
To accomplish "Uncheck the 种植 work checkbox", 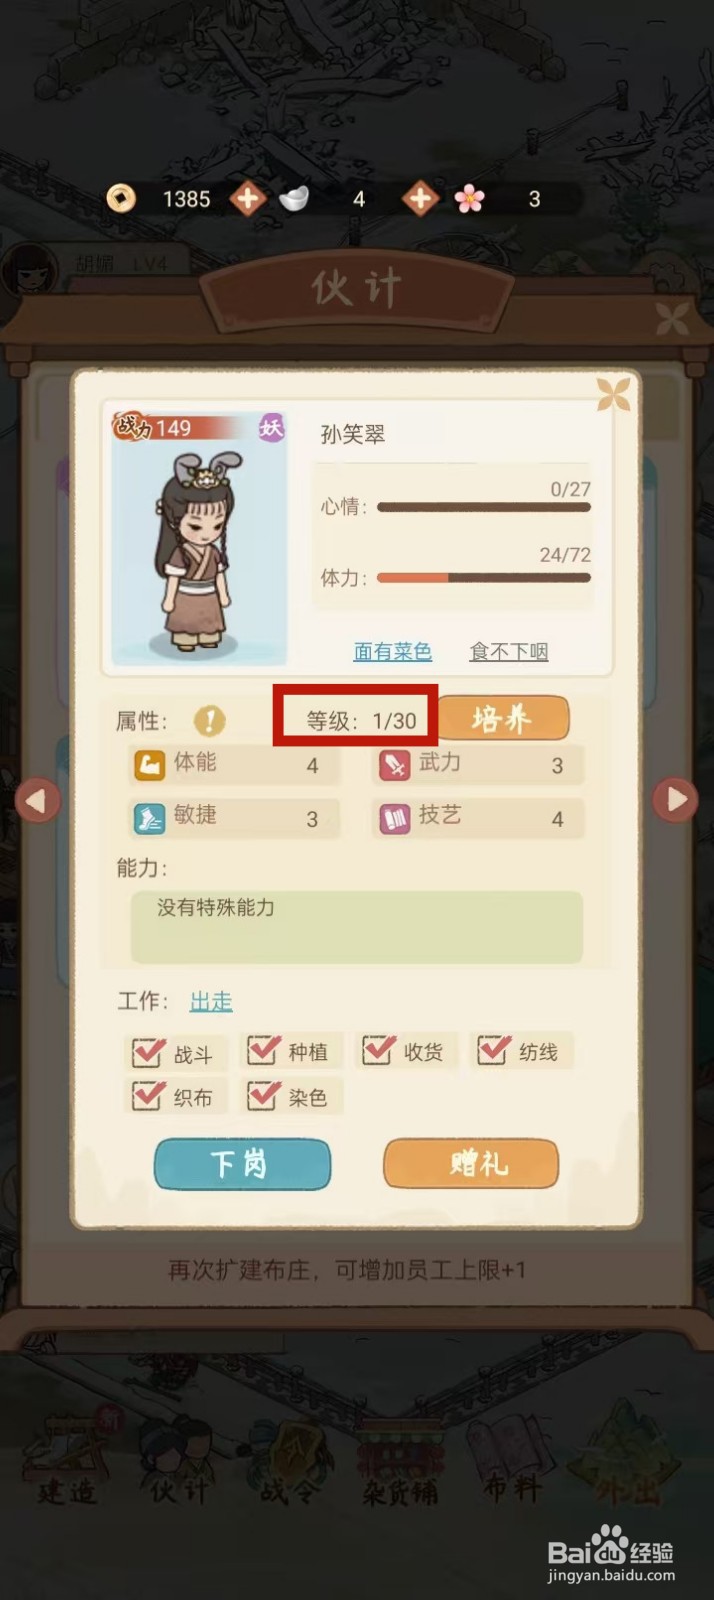I will pyautogui.click(x=263, y=1050).
